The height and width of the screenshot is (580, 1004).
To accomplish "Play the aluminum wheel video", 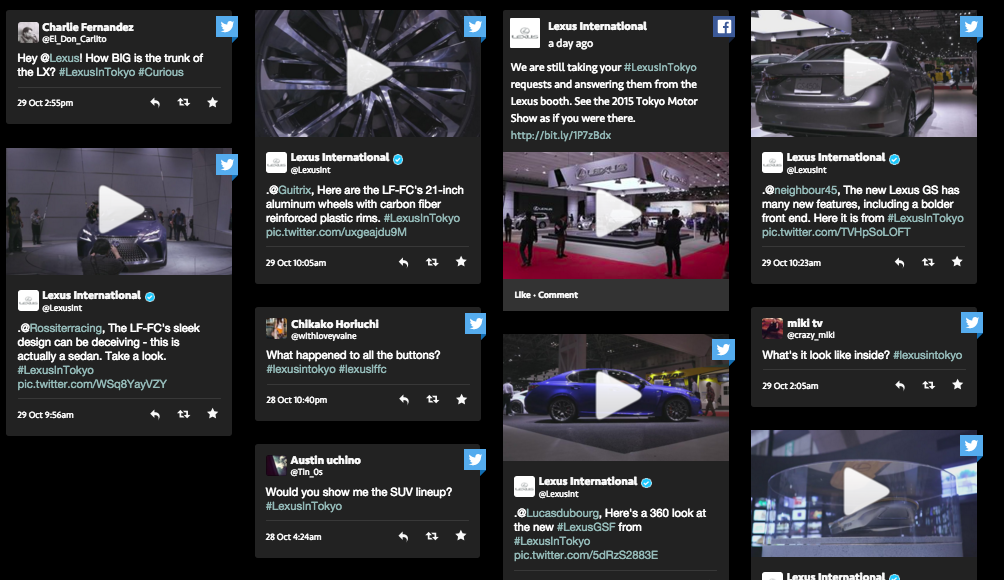I will click(368, 72).
